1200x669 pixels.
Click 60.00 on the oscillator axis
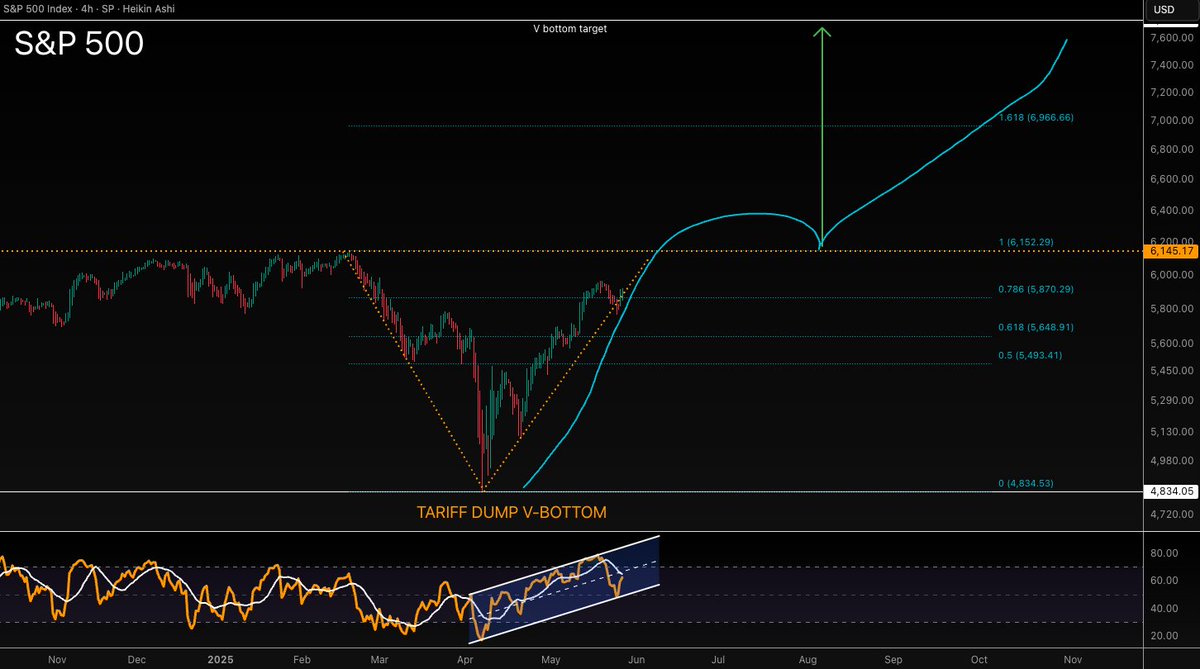(x=1165, y=579)
